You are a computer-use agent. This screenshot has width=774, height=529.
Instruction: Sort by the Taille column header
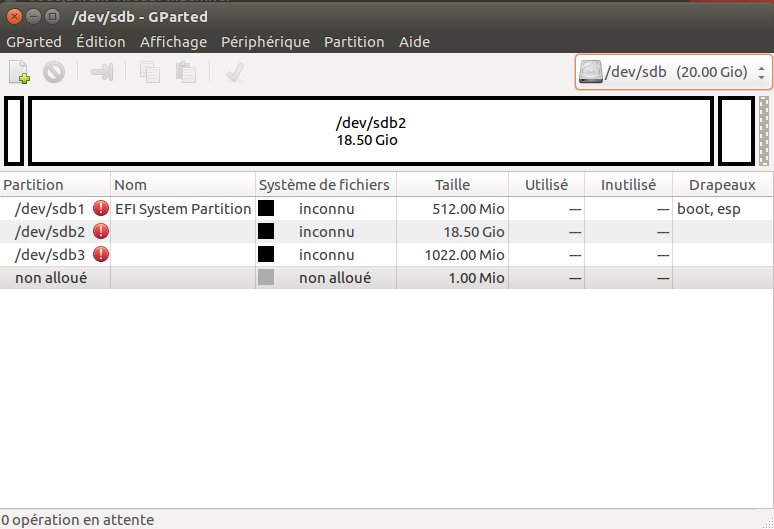pos(452,185)
